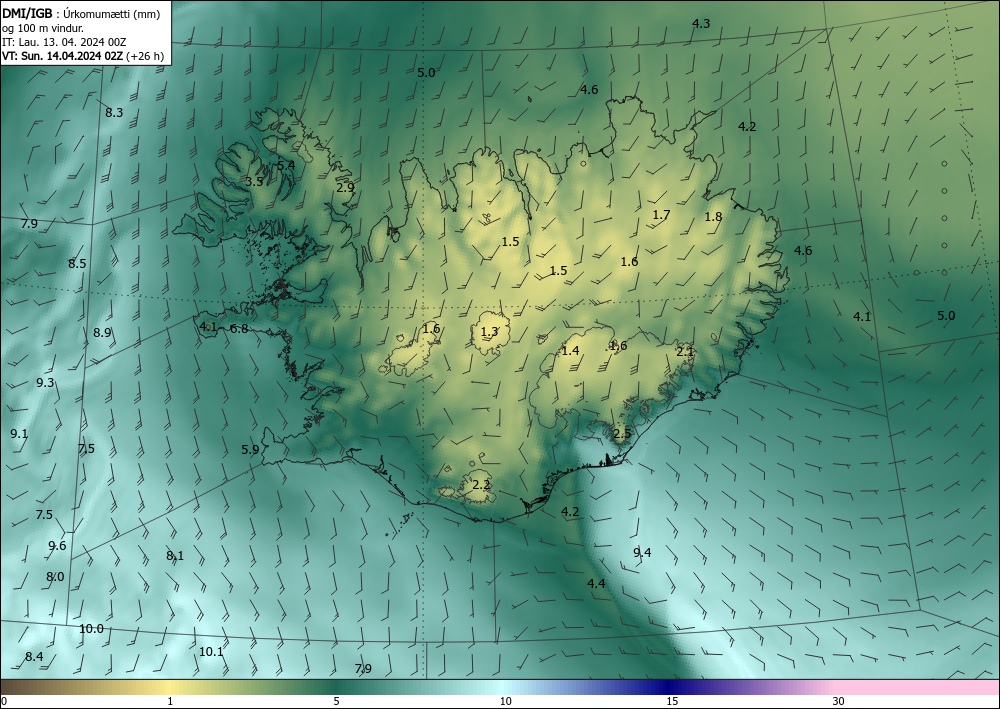The image size is (1000, 709).
Task: Pick the dark navy color on the scale bar
Action: [x=670, y=687]
